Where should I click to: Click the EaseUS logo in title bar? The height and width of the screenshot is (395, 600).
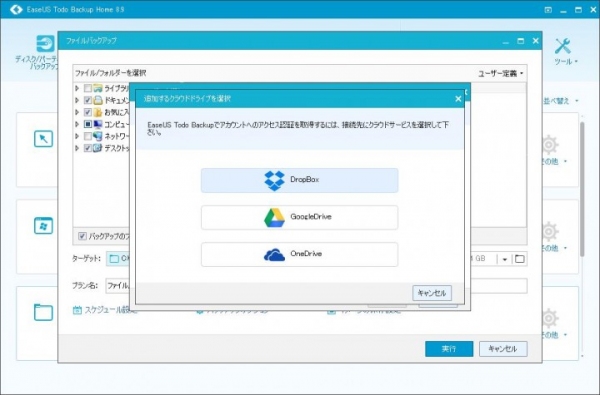coord(16,9)
